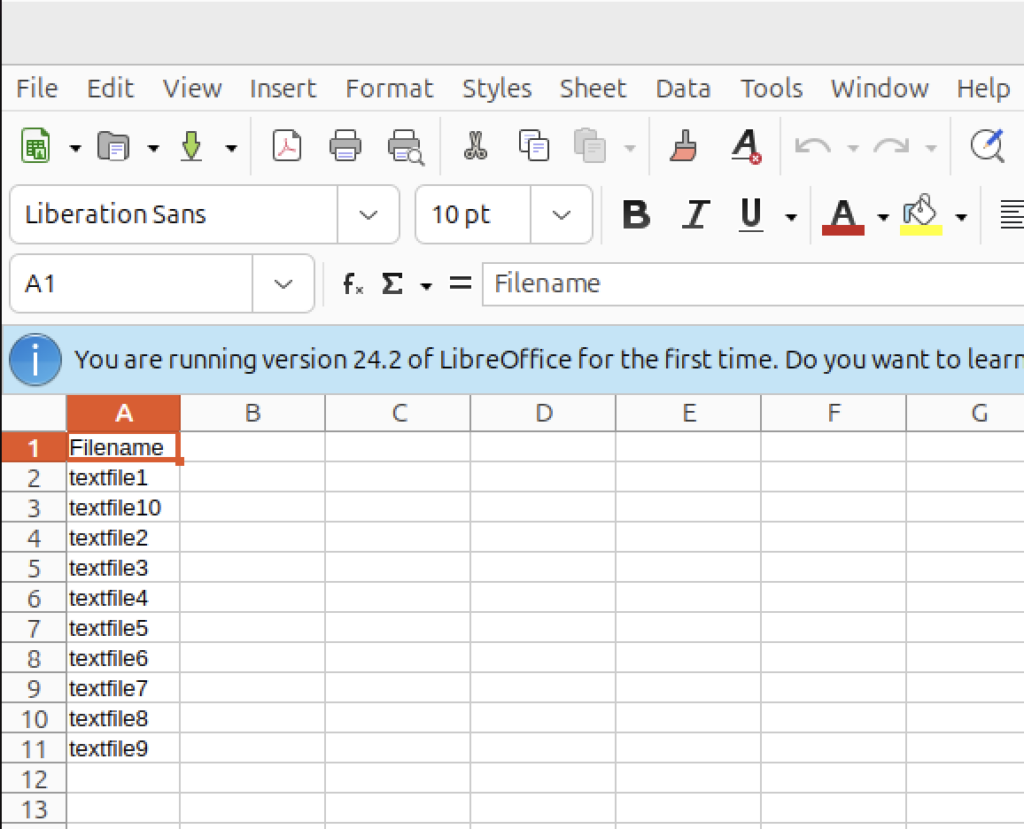Select the Clone Formatting paintbrush
Viewport: 1024px width, 829px height.
coord(684,146)
